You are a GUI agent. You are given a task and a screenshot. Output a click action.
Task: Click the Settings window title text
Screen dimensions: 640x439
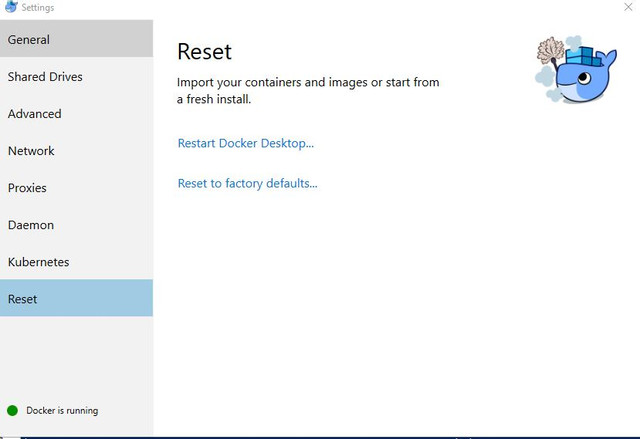click(38, 7)
